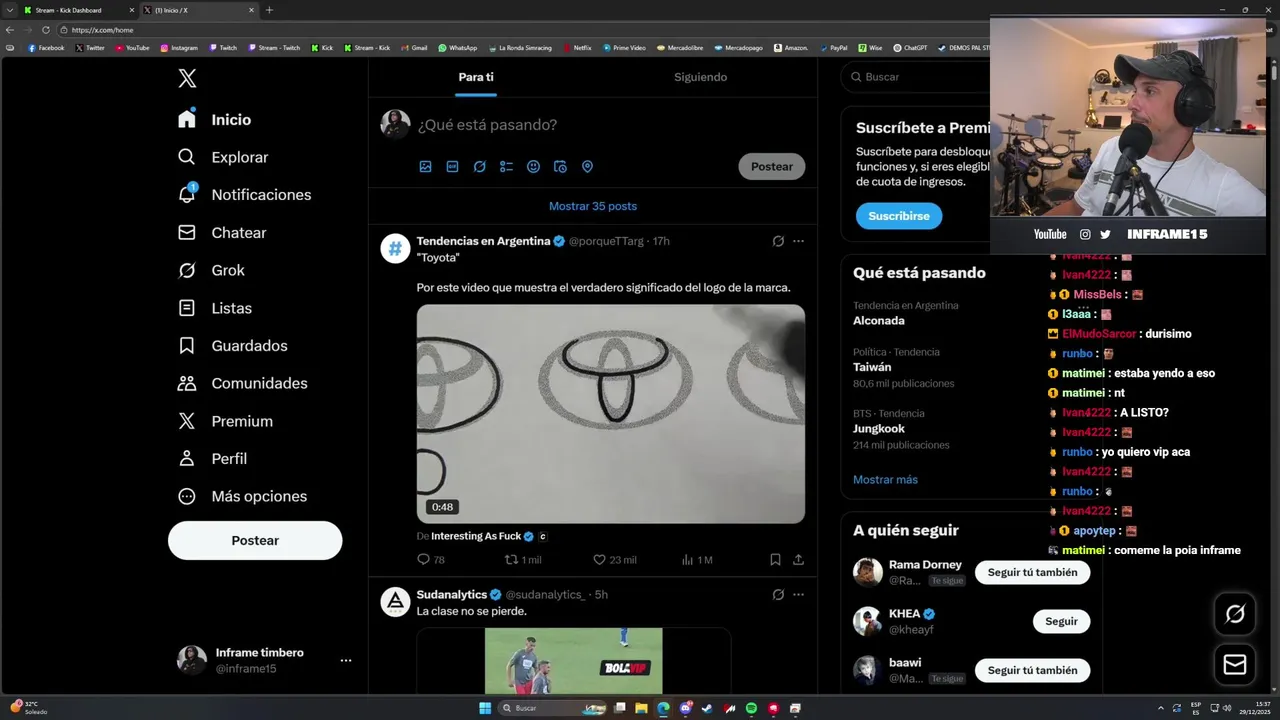The image size is (1280, 720).
Task: Open more menu on Sudanalytics post
Action: (798, 595)
